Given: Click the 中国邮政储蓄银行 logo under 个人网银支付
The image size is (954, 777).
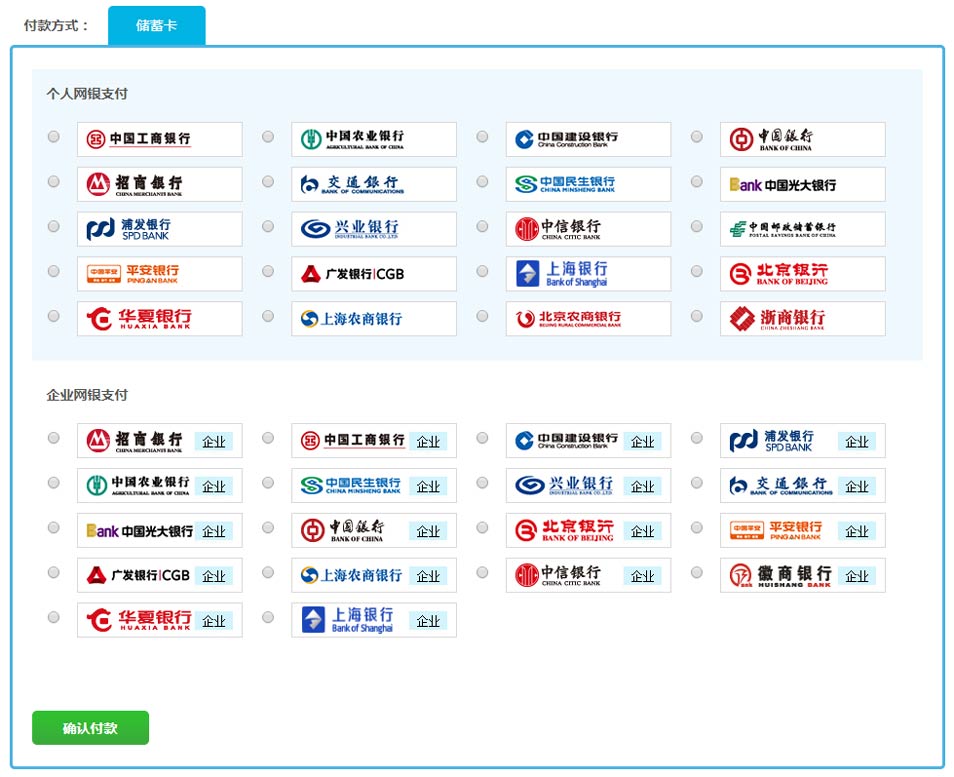Looking at the screenshot, I should 803,229.
